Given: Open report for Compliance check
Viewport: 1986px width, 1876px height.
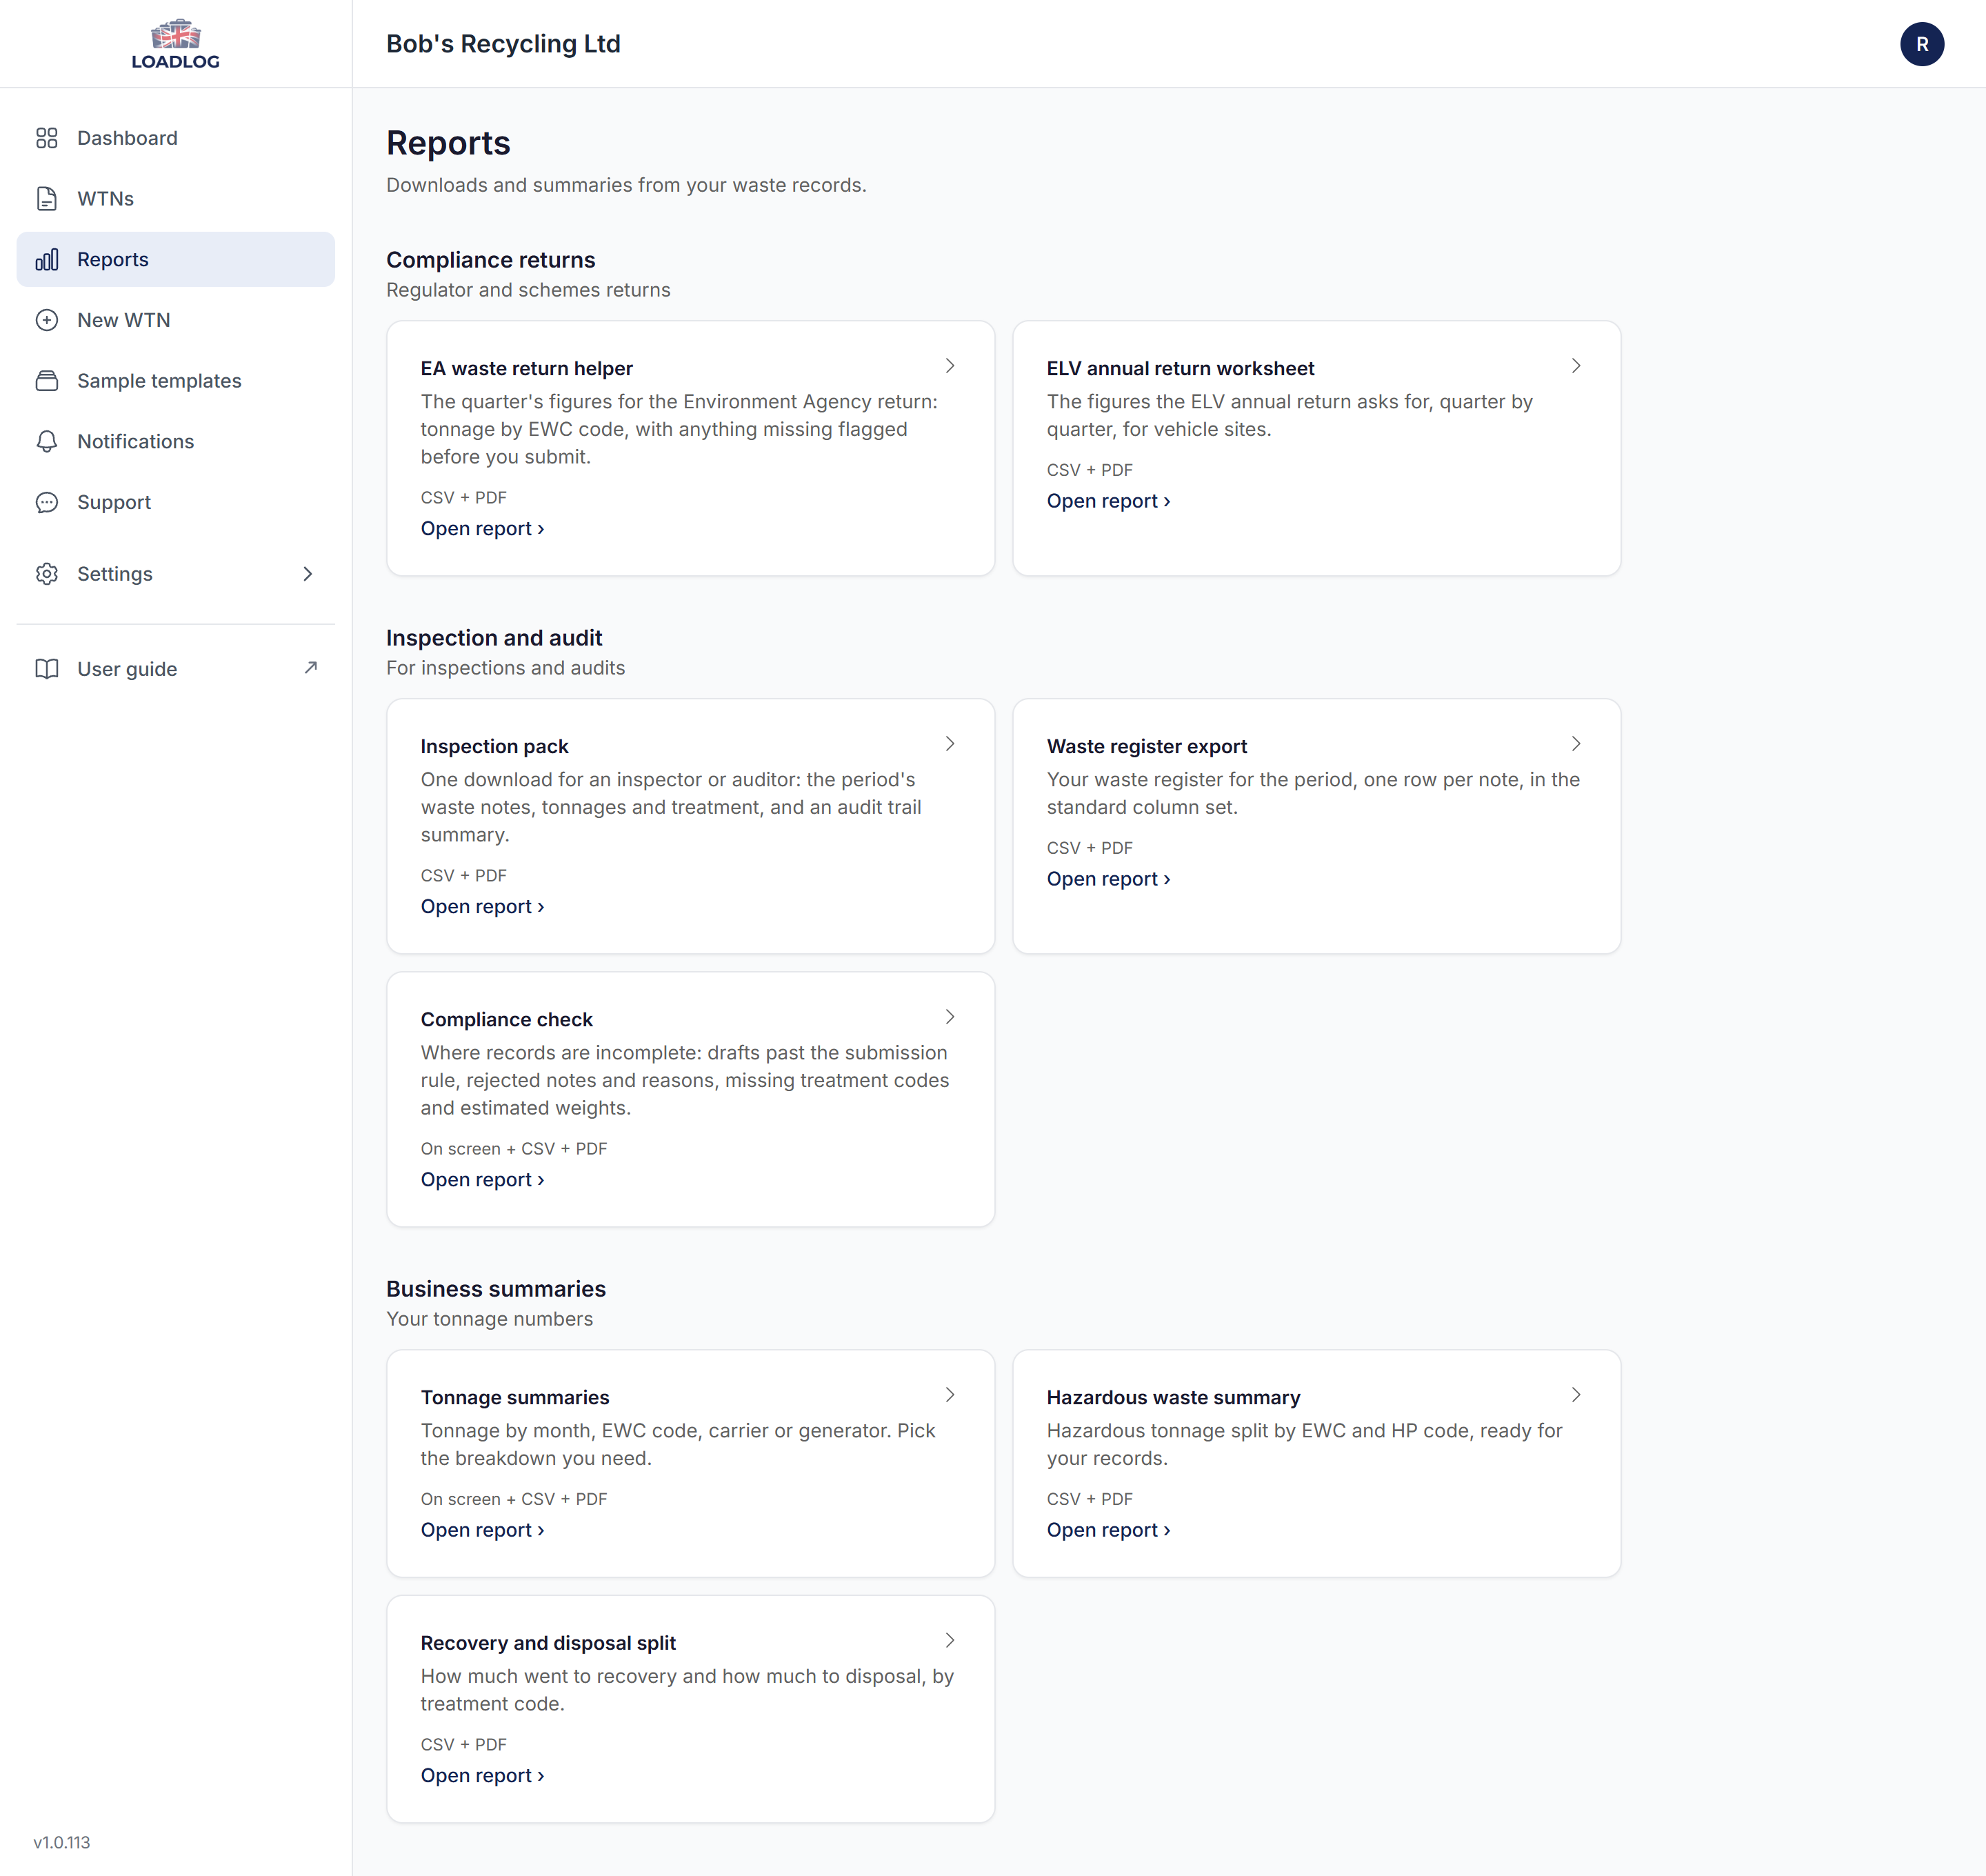Looking at the screenshot, I should (x=482, y=1180).
